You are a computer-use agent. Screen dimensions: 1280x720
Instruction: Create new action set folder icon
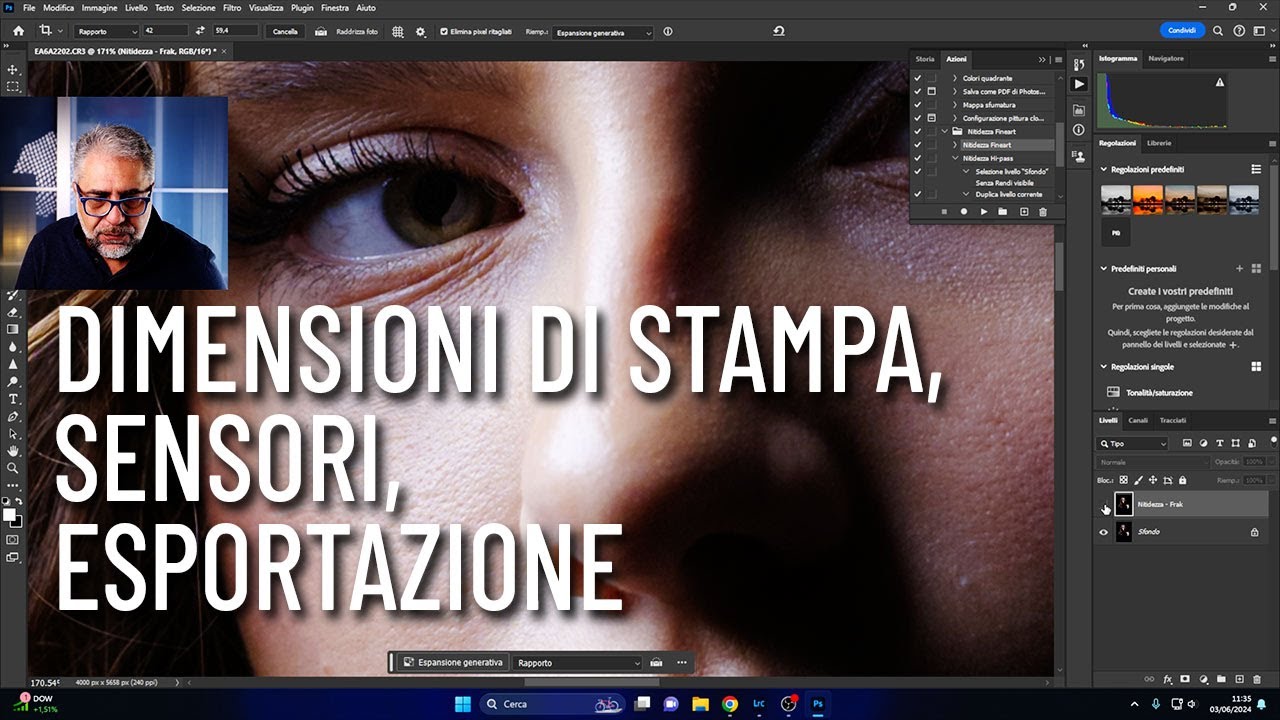pos(1003,212)
